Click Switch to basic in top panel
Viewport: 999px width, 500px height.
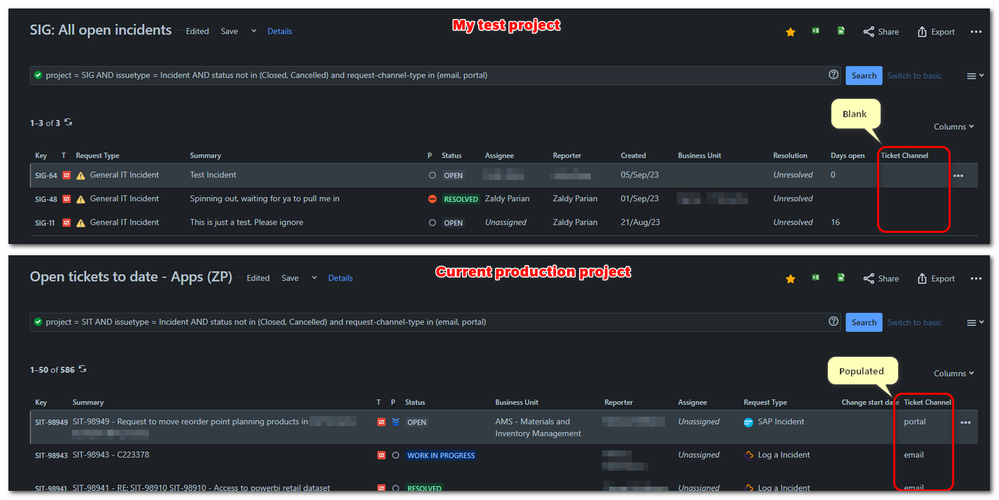click(x=914, y=76)
